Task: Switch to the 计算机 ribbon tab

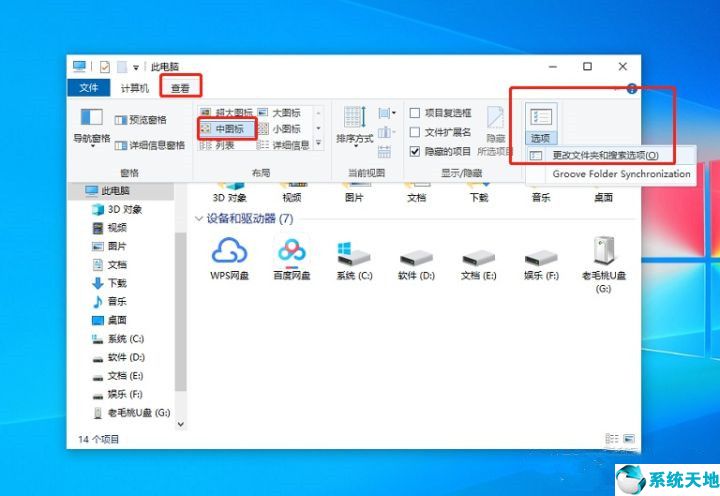Action: 135,88
